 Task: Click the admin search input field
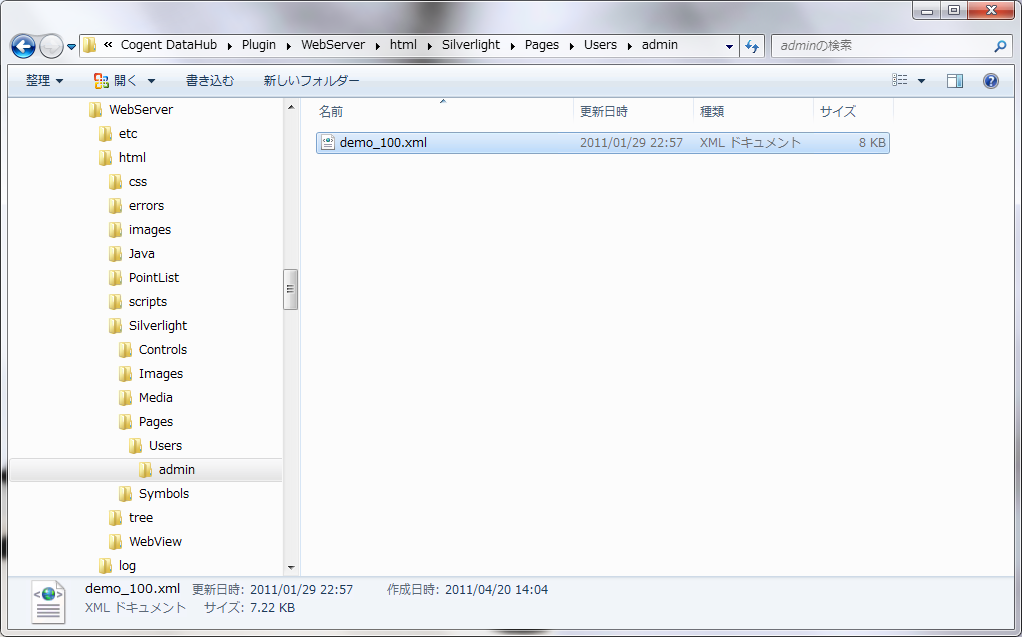point(883,46)
